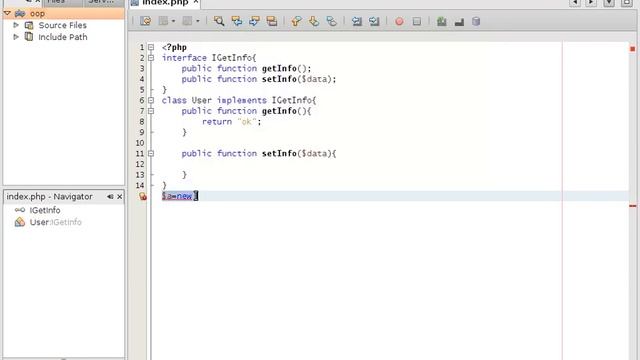
Task: Click the database cylinder toolbar icon
Action: pyautogui.click(x=476, y=21)
